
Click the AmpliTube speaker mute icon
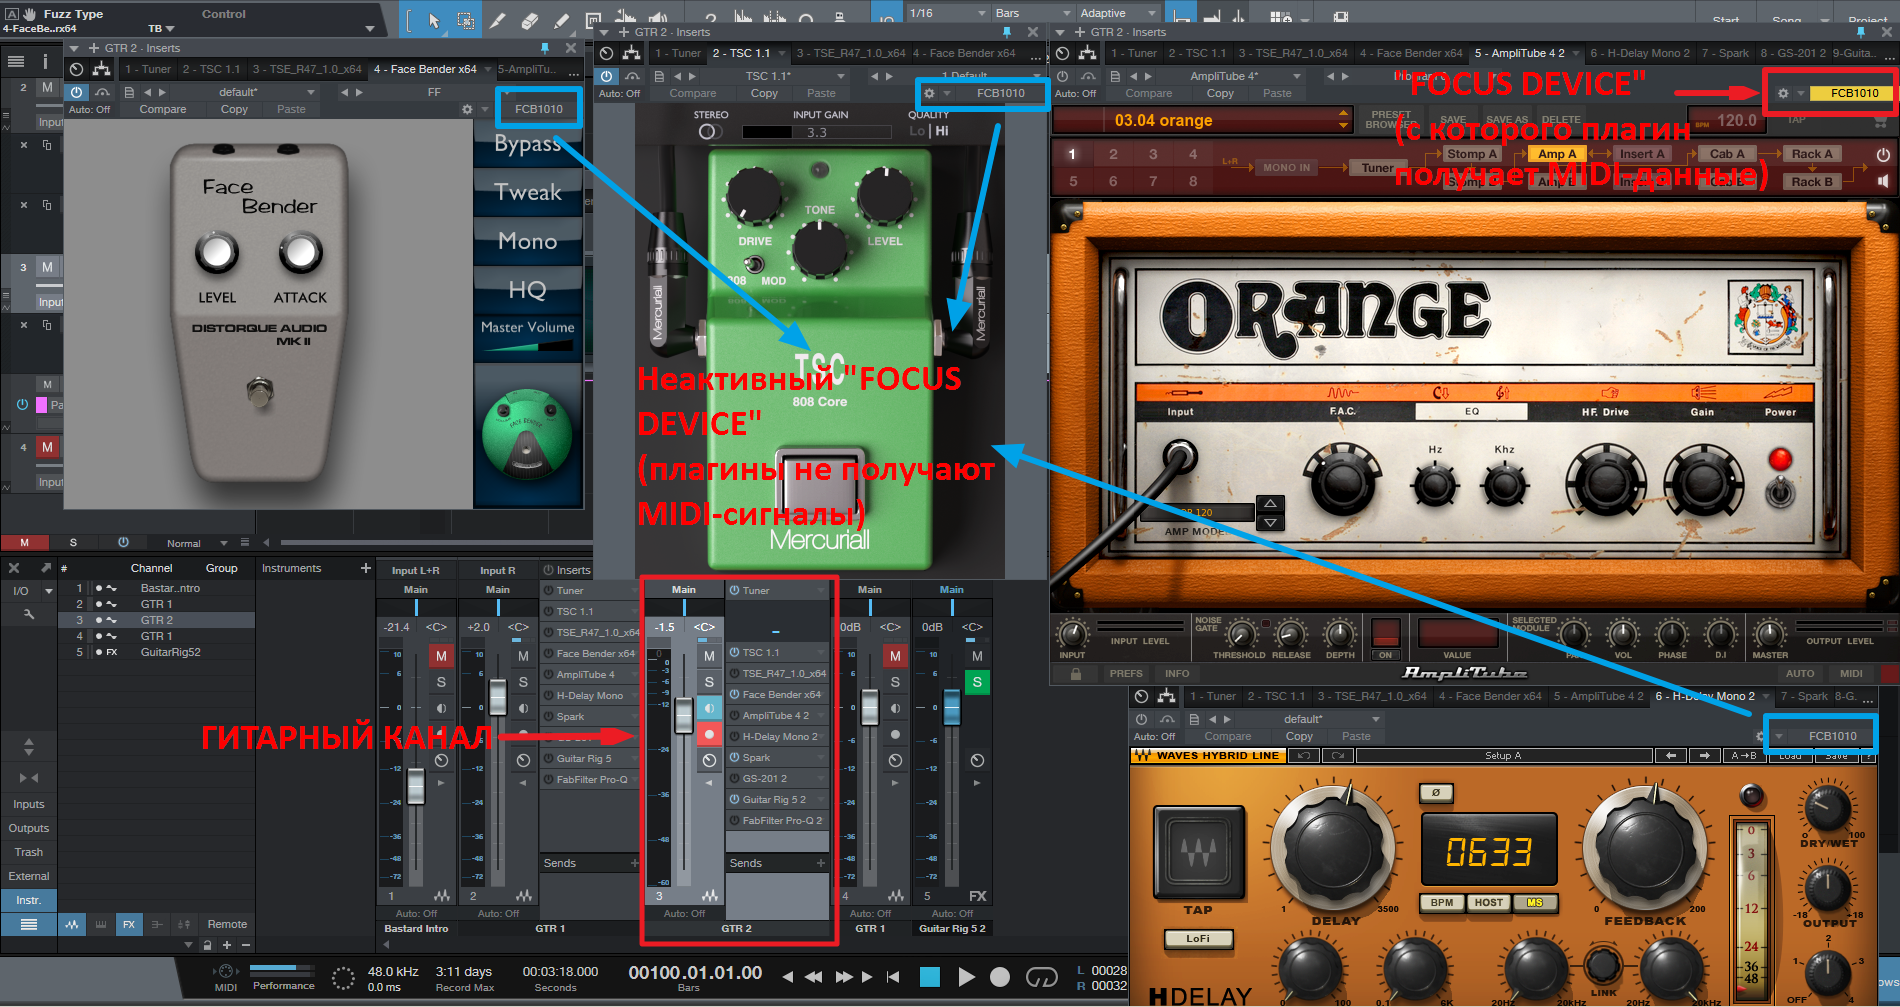click(1884, 181)
